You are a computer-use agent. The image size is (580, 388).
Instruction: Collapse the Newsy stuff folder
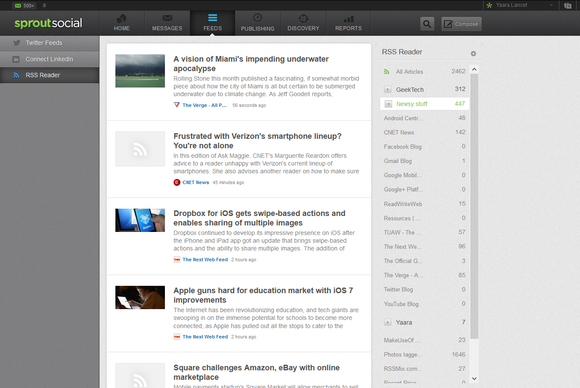coord(388,104)
